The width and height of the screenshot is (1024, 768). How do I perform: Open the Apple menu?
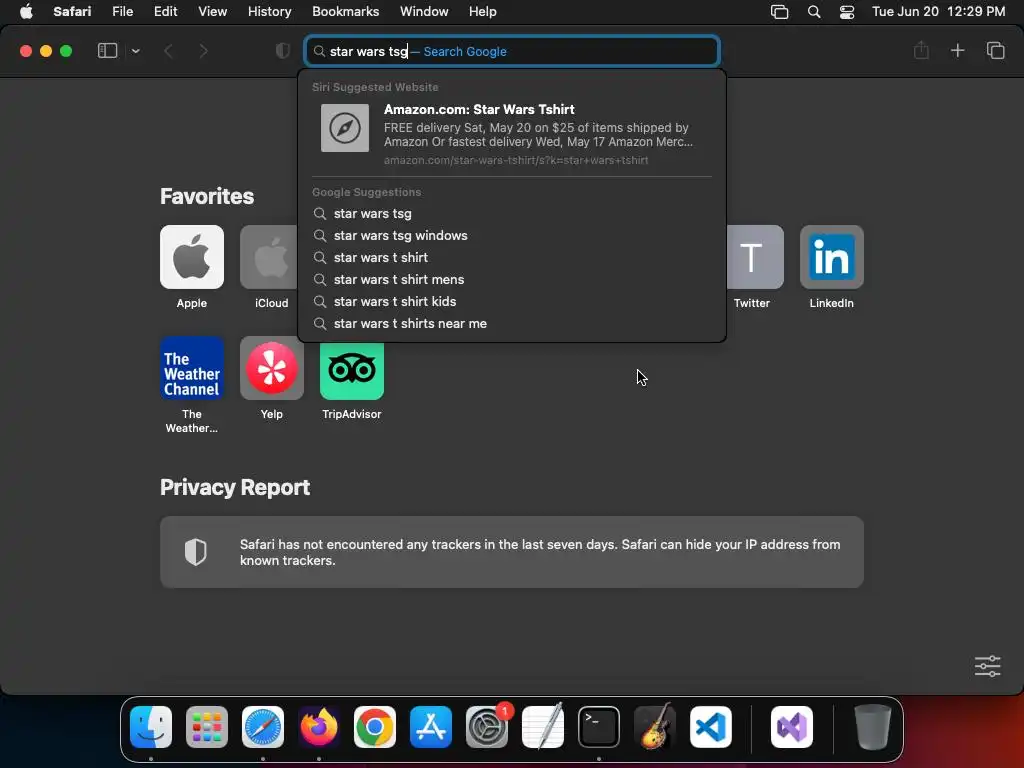pyautogui.click(x=26, y=12)
